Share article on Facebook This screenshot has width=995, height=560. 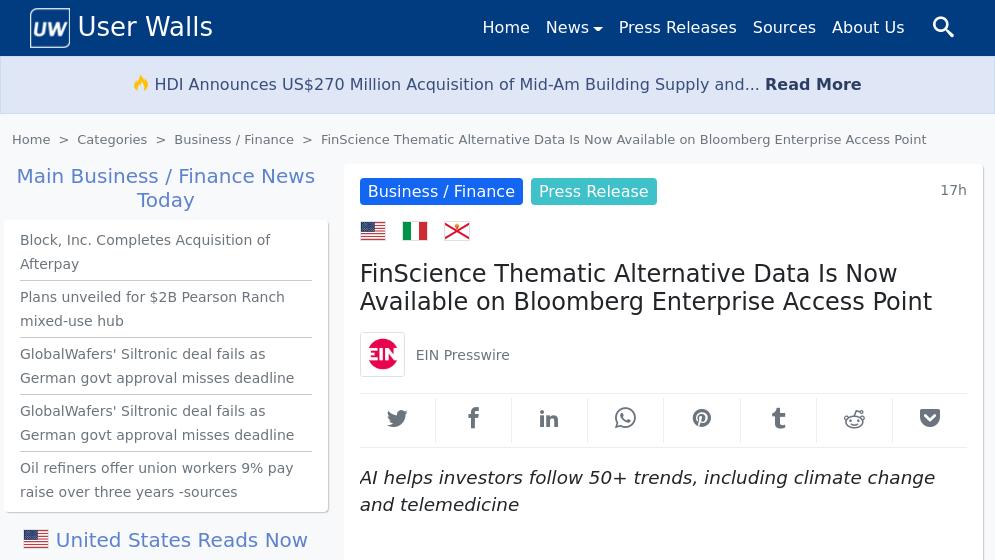point(473,418)
